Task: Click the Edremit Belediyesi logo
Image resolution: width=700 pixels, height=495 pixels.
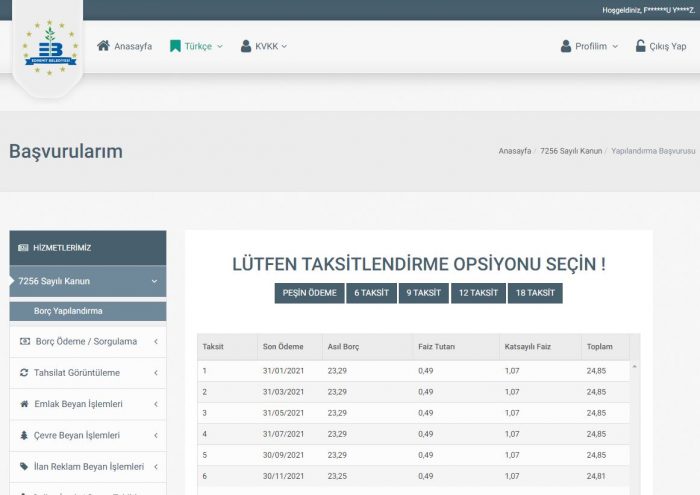Action: [50, 50]
